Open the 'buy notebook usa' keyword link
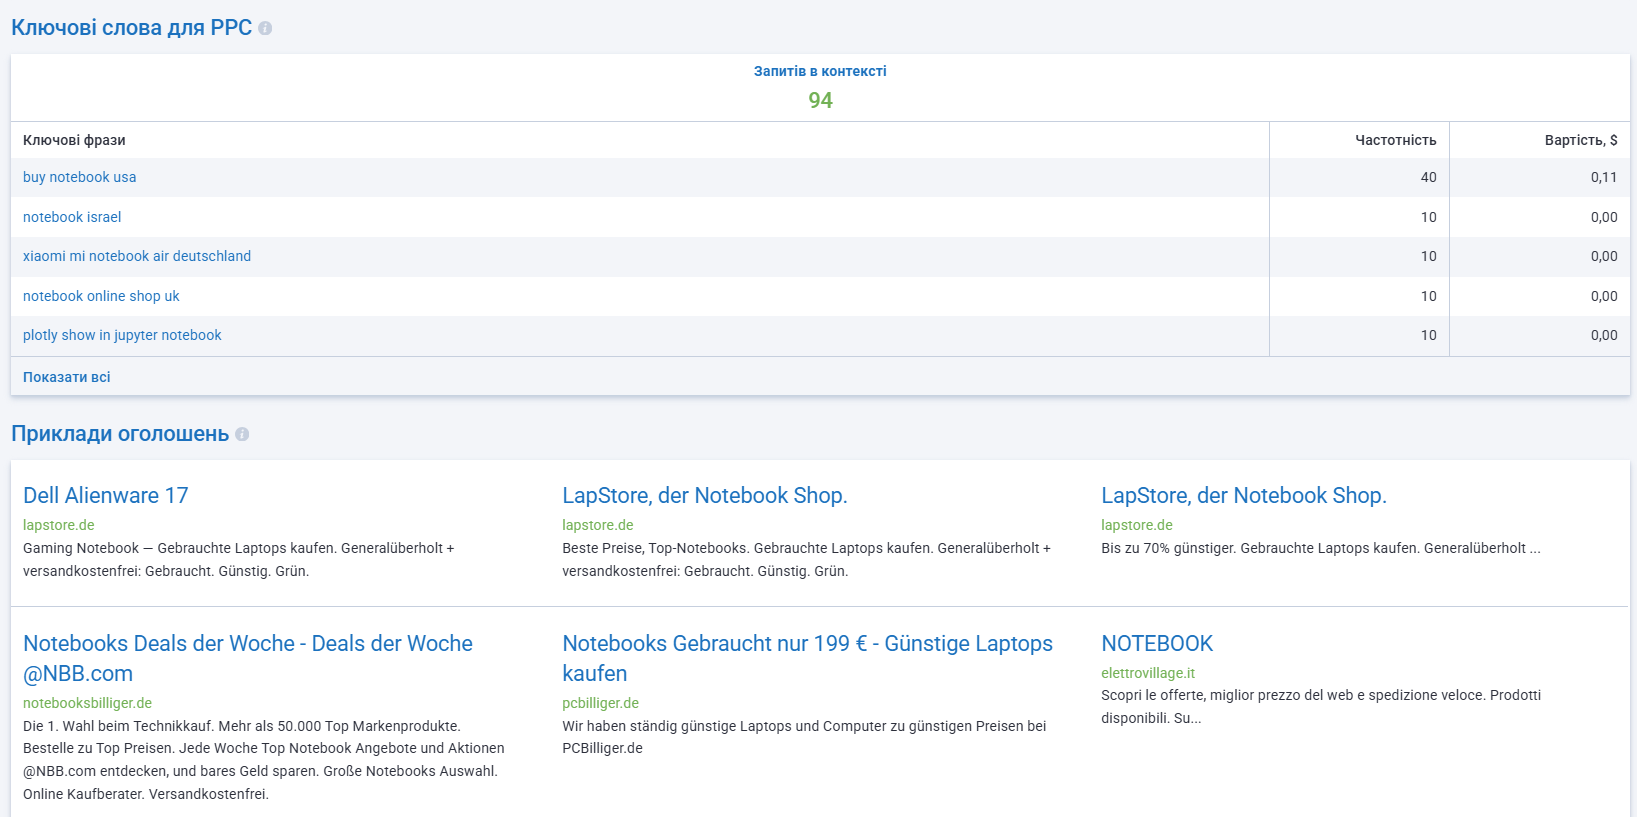 point(79,177)
